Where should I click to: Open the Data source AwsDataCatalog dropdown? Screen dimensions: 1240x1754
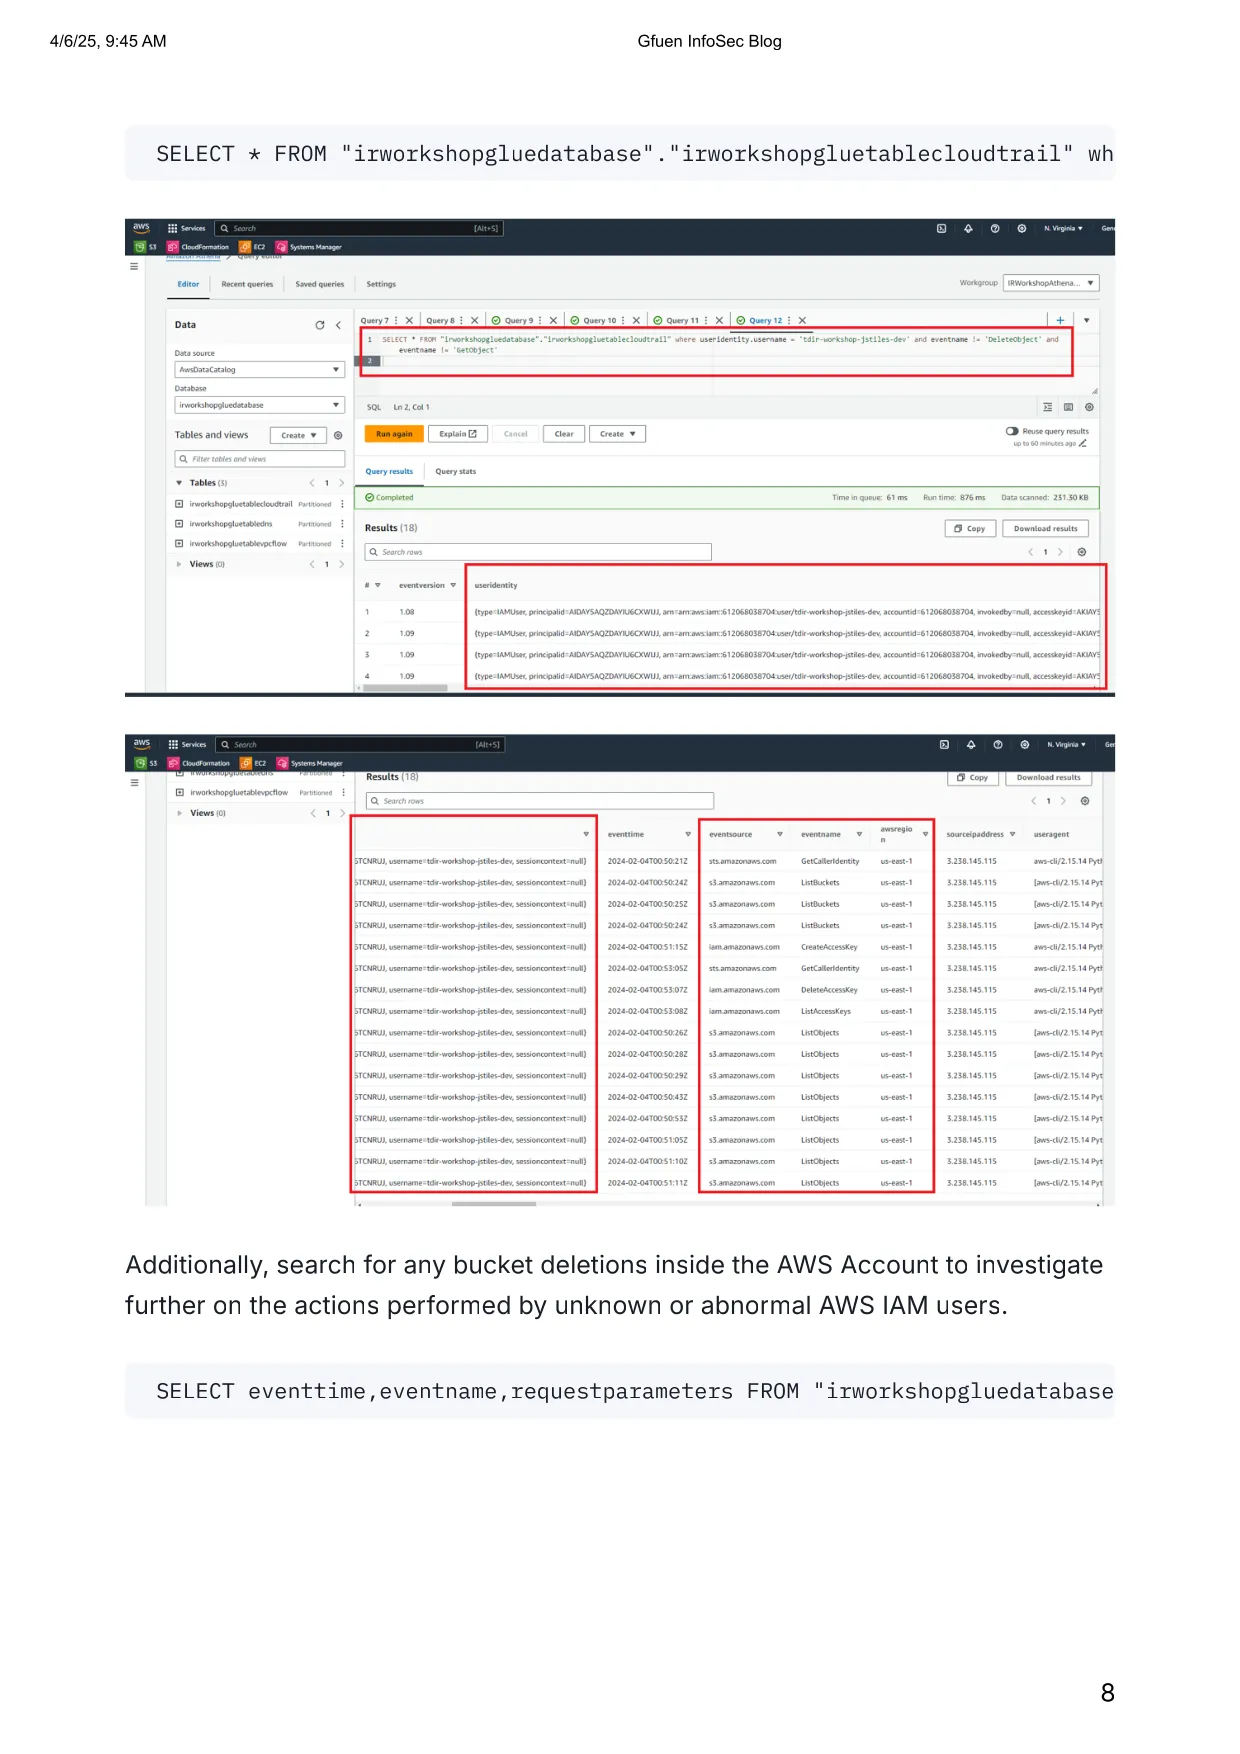click(x=260, y=370)
